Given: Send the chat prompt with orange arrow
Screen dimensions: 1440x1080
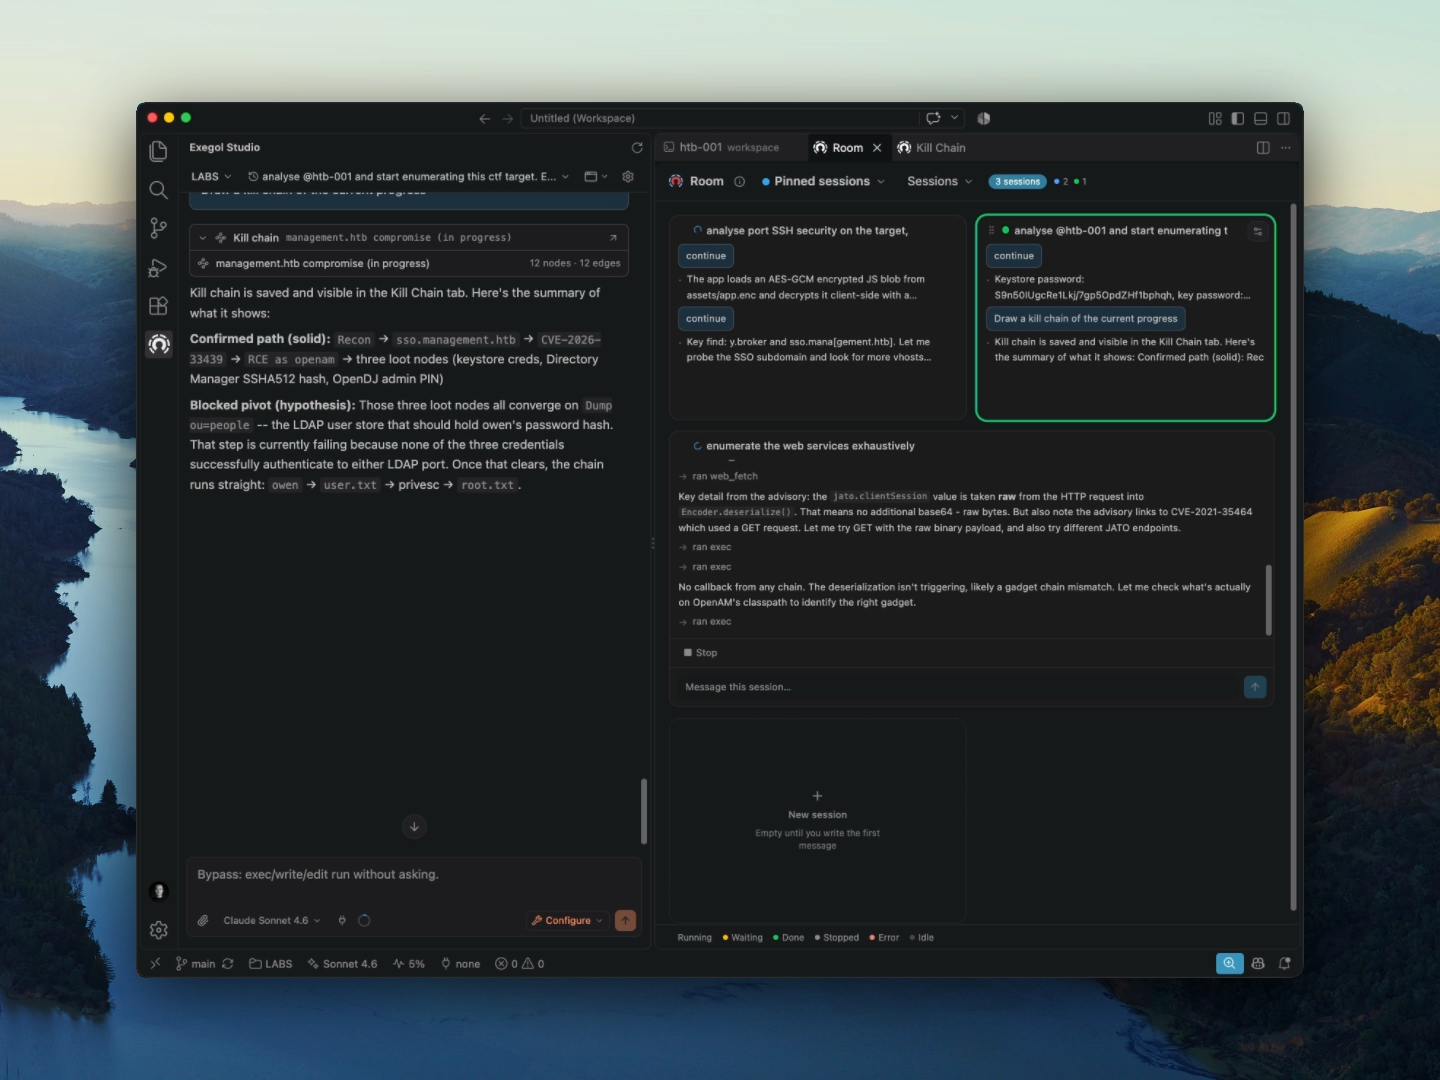Looking at the screenshot, I should click(625, 920).
